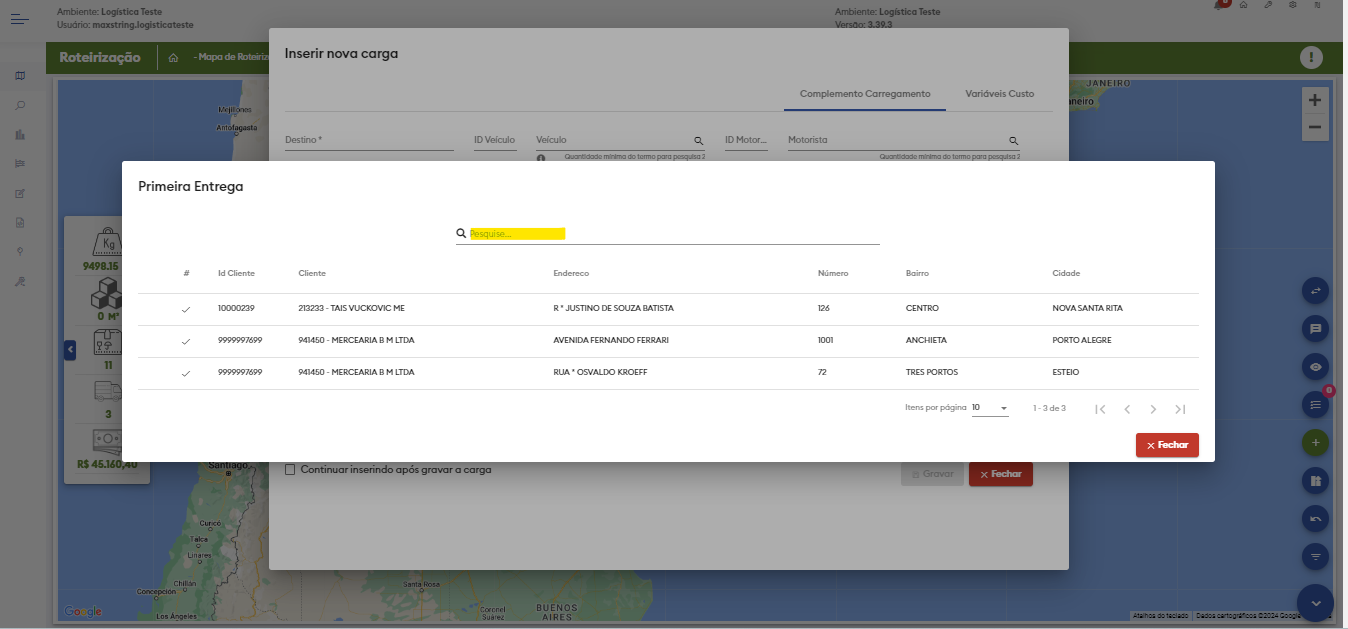
Task: Select checkmark for AVENIDA FERNANDO FERRARI row
Action: click(185, 341)
